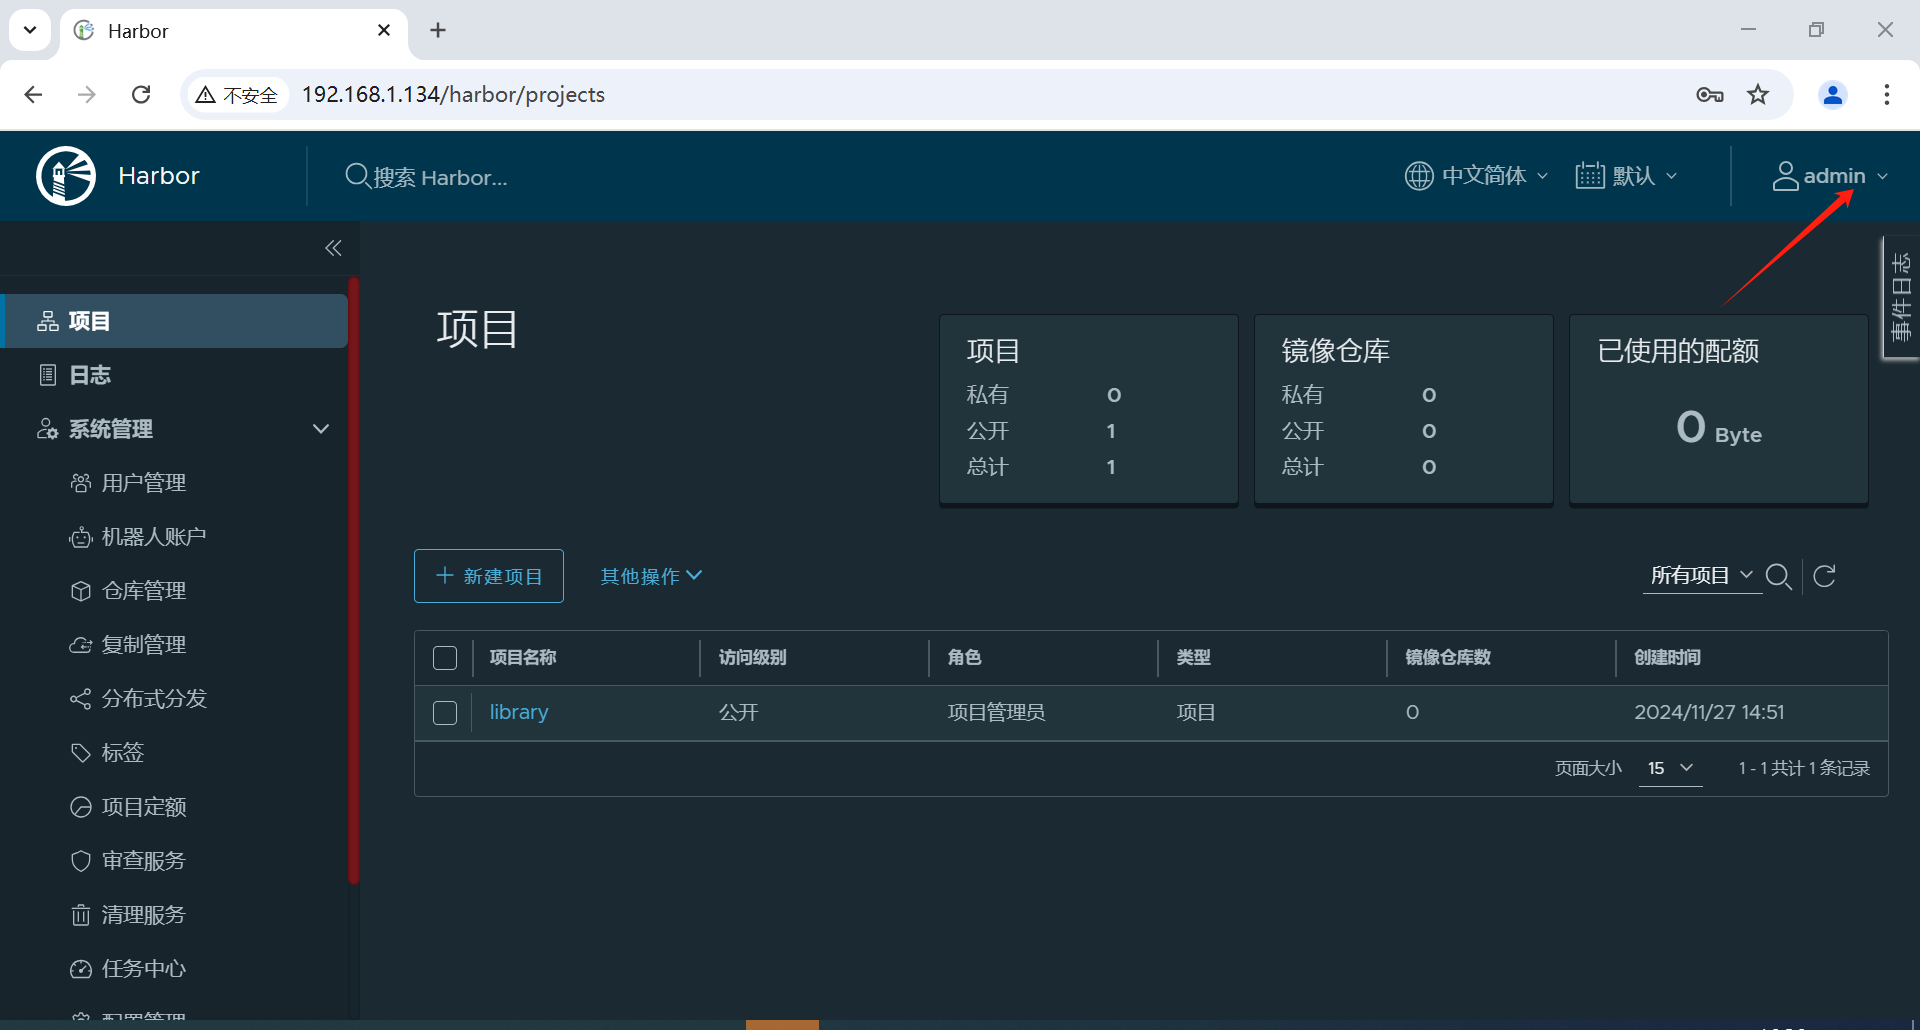This screenshot has height=1030, width=1920.
Task: Go to 项目 in the sidebar
Action: tap(175, 321)
